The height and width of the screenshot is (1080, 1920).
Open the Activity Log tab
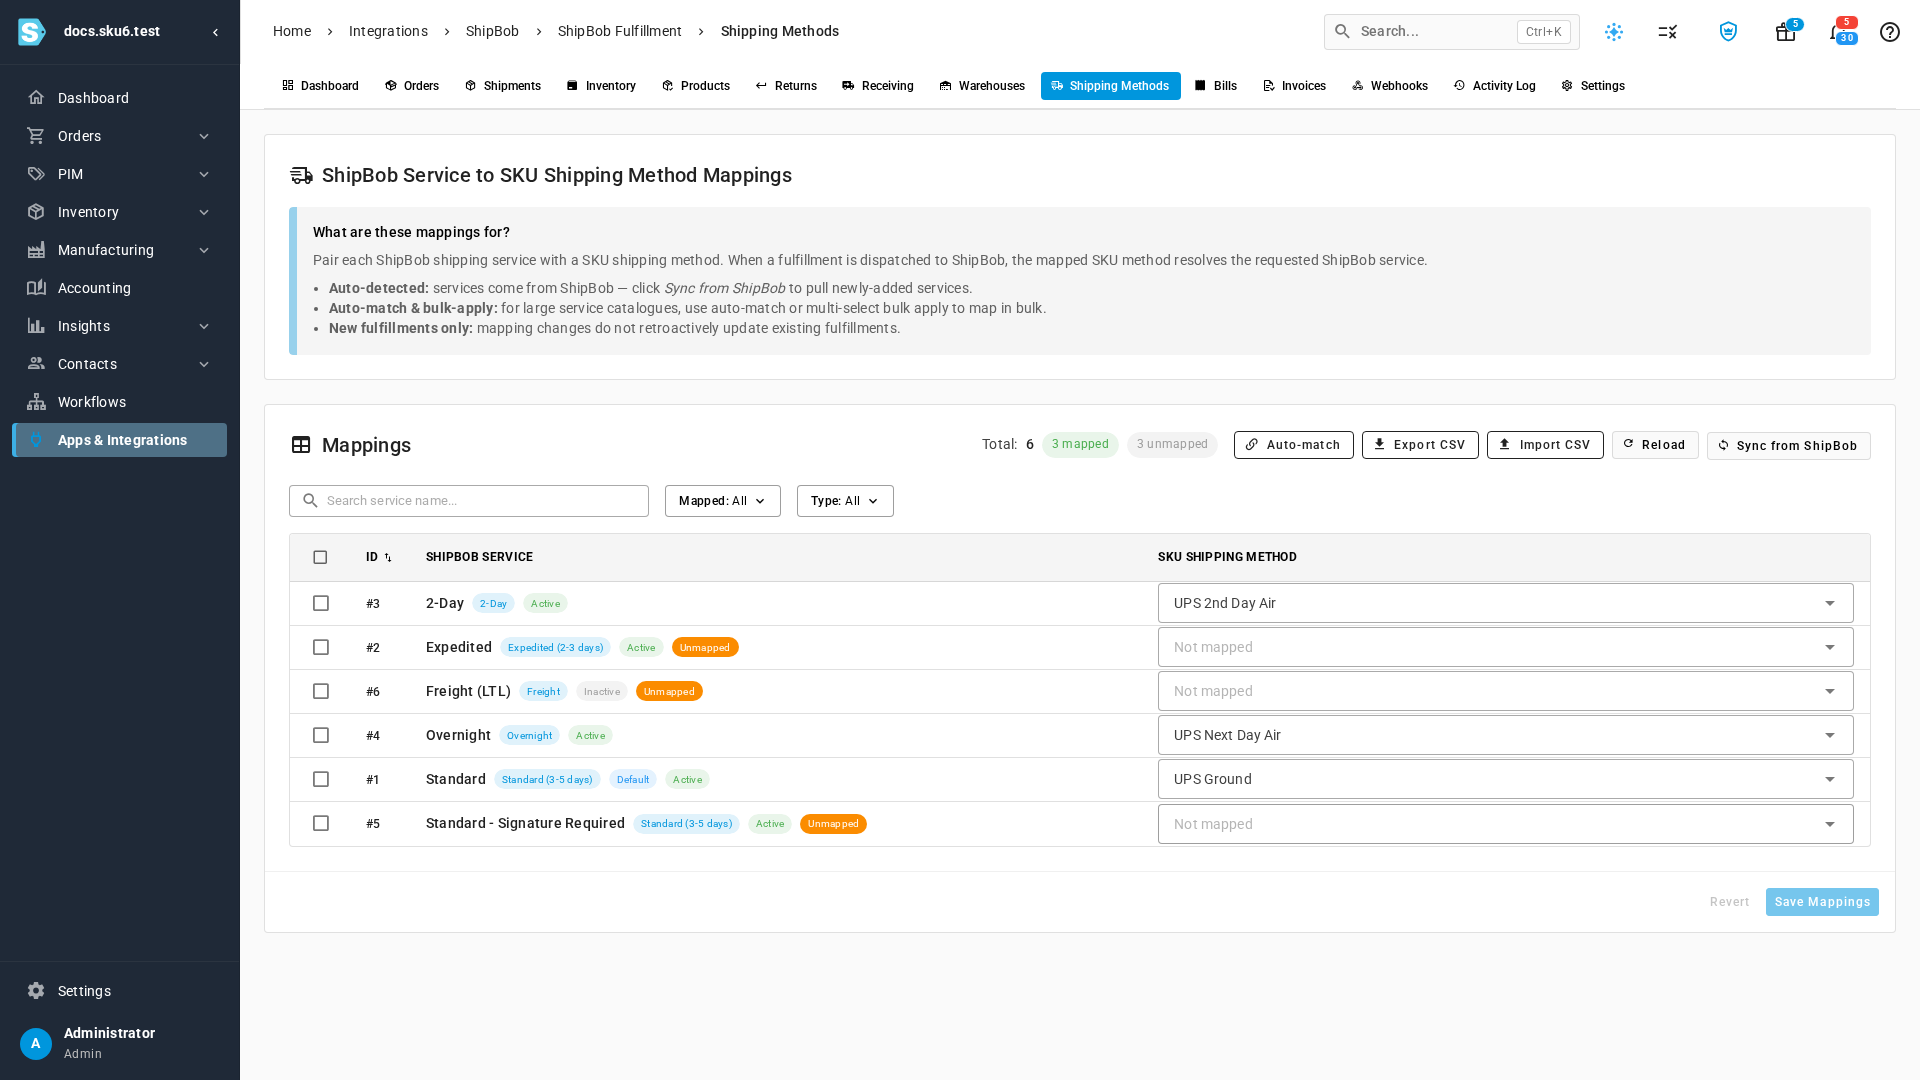[x=1494, y=86]
